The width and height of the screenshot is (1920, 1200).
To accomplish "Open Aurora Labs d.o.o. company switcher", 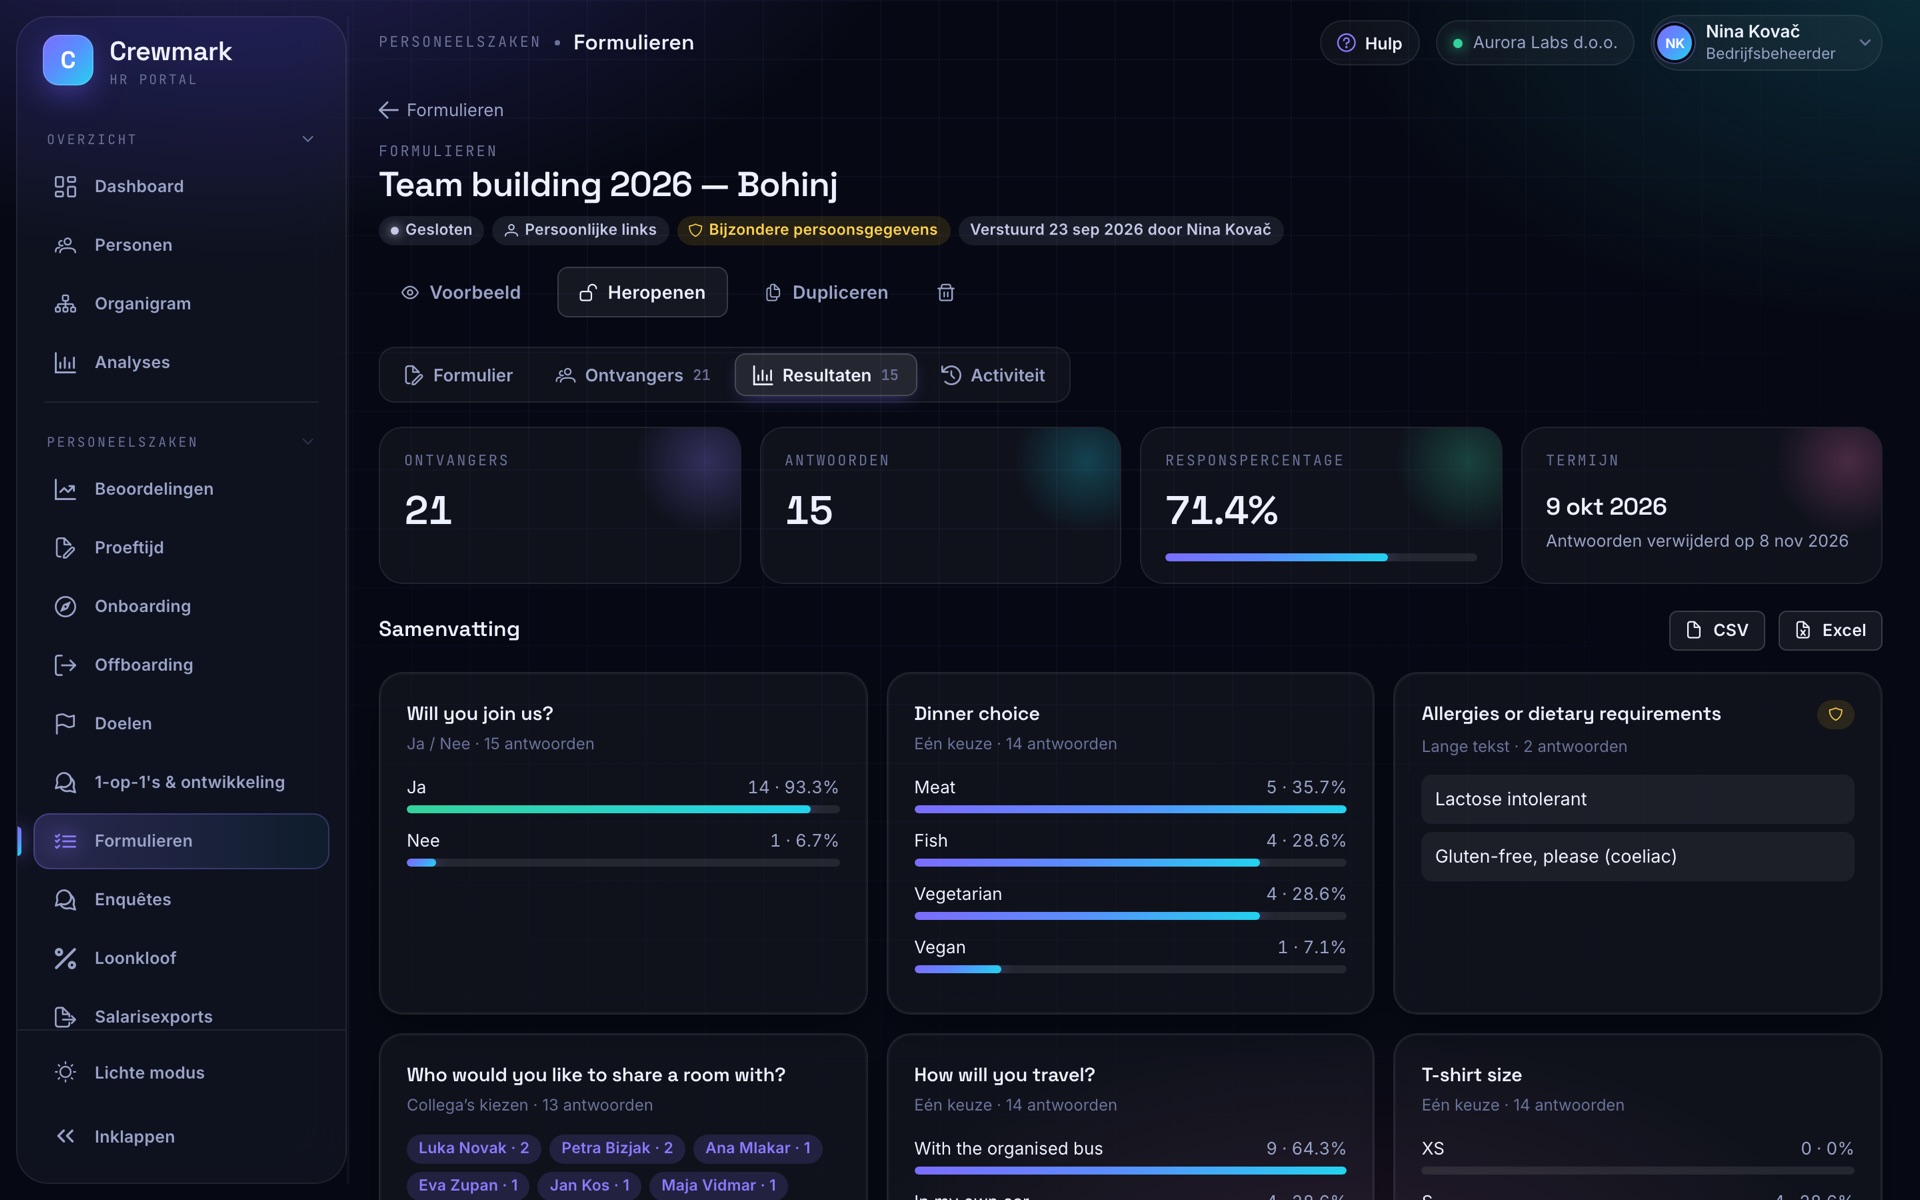I will coord(1534,43).
